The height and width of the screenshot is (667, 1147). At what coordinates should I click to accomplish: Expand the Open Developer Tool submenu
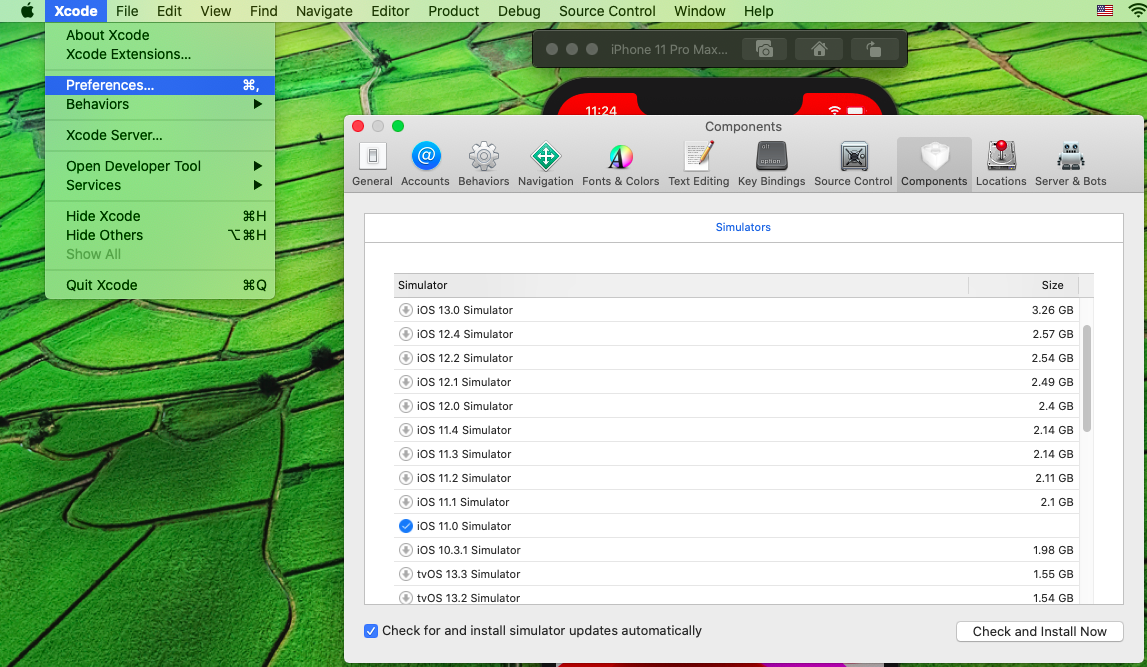coord(159,166)
